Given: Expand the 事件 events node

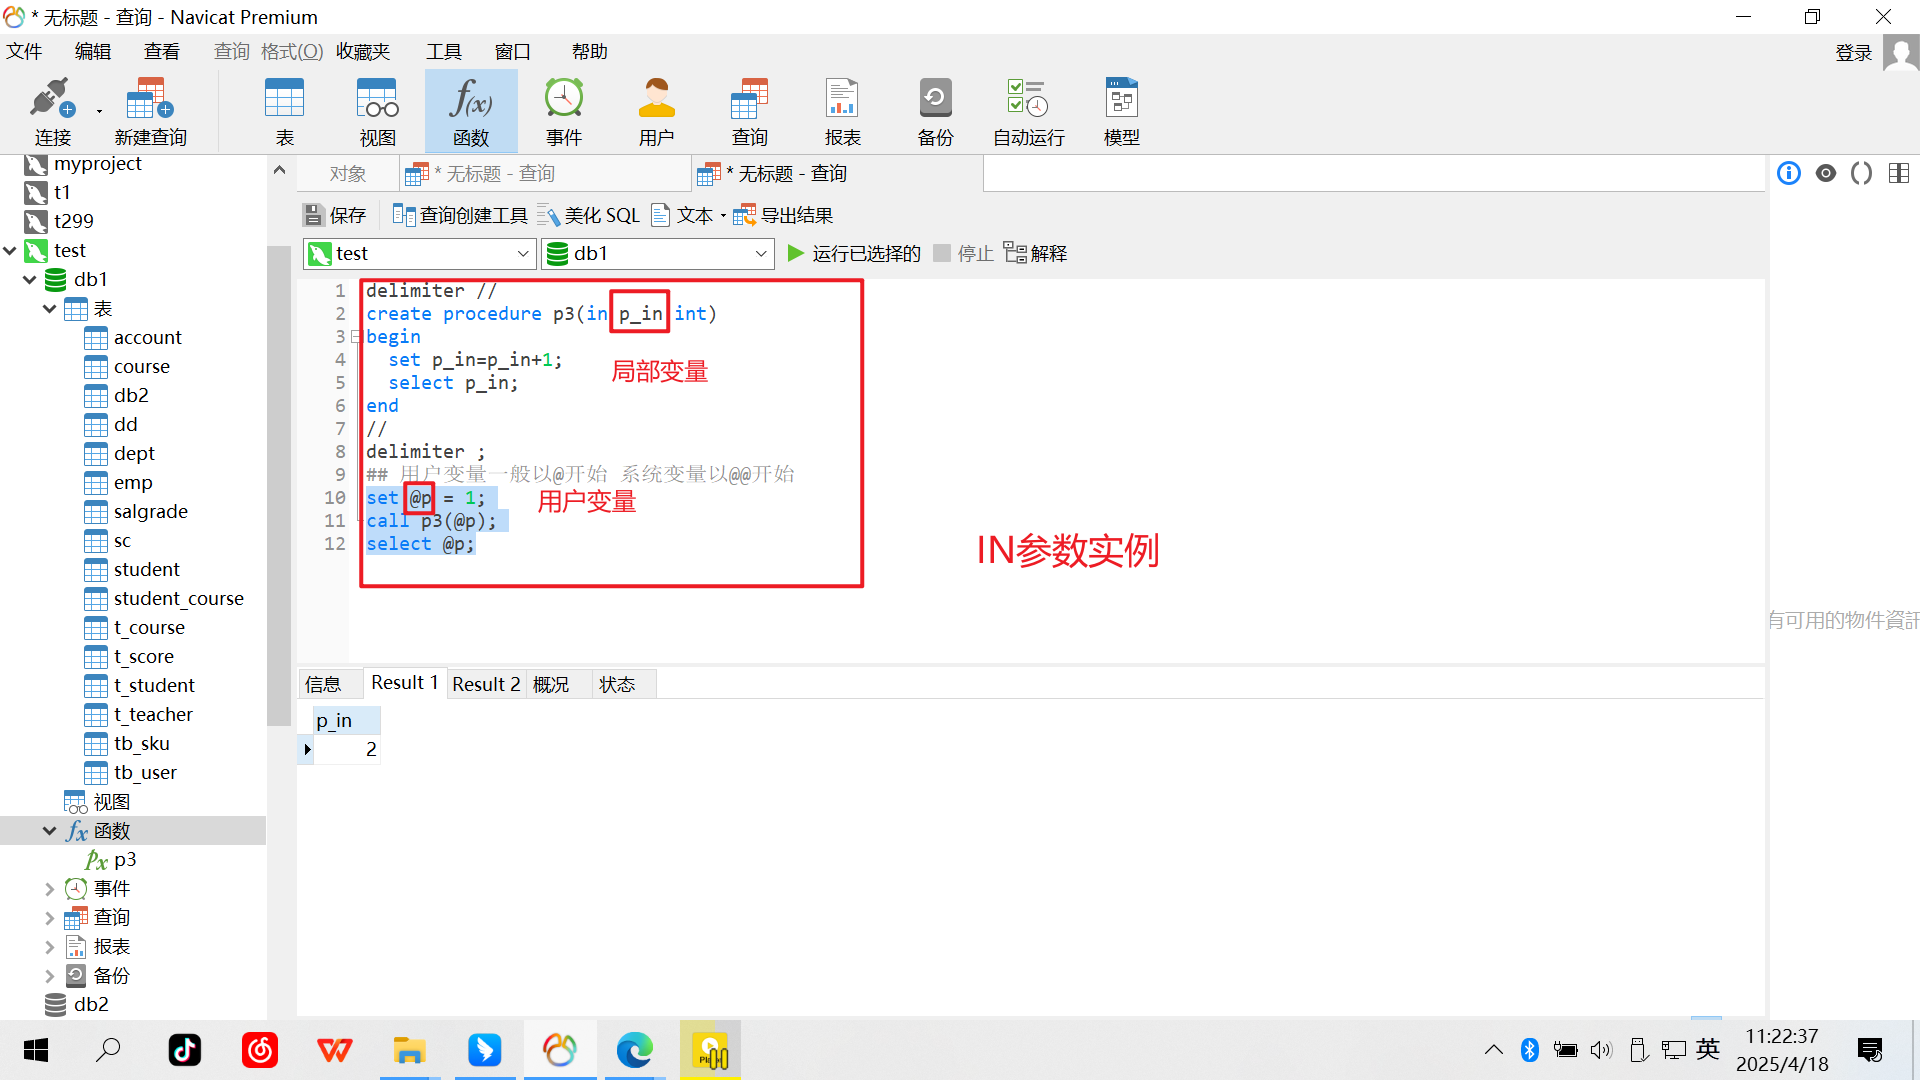Looking at the screenshot, I should tap(50, 889).
